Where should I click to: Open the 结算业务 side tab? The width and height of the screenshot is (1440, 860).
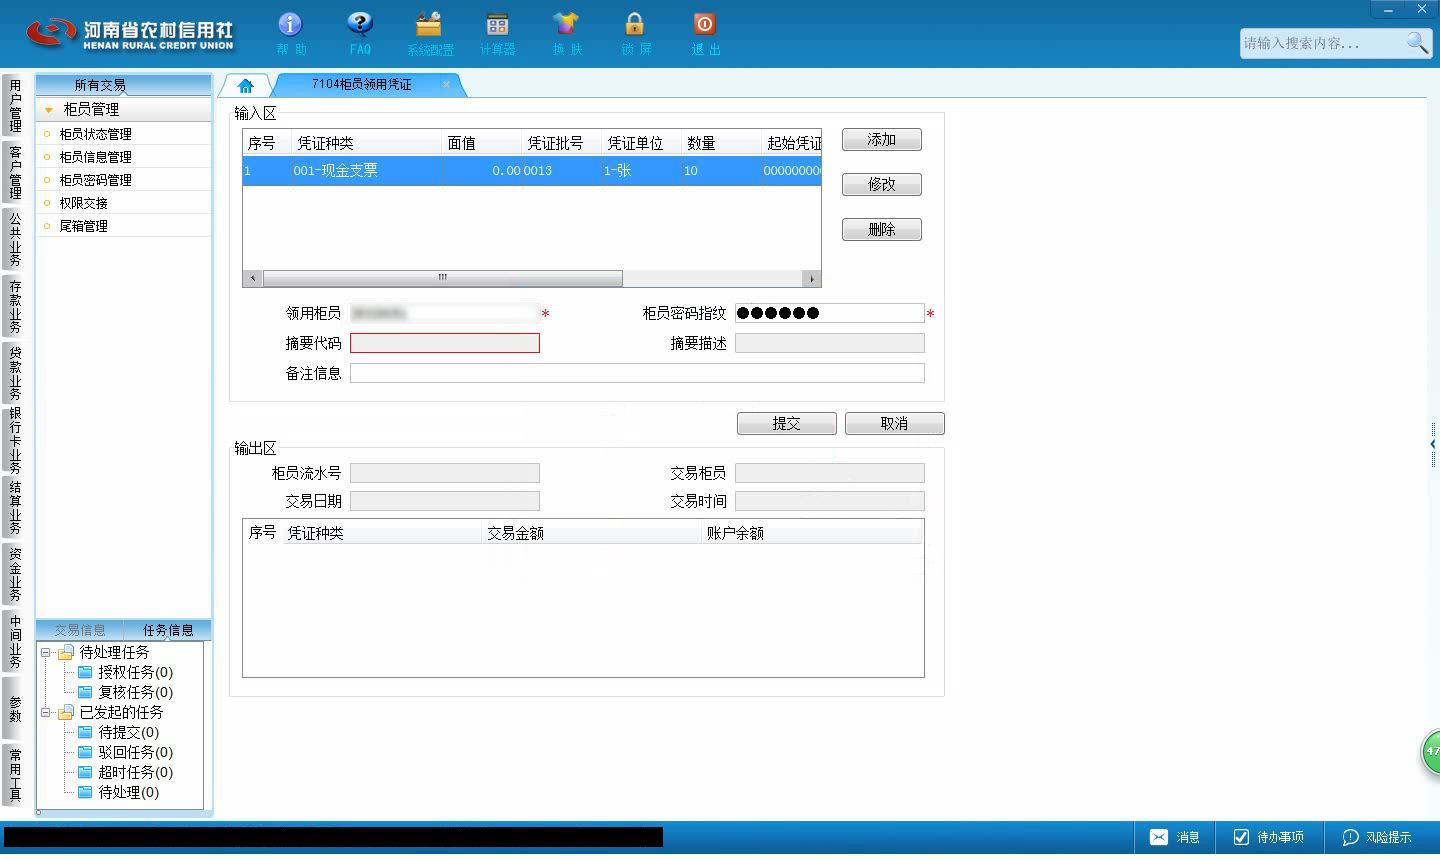click(14, 507)
